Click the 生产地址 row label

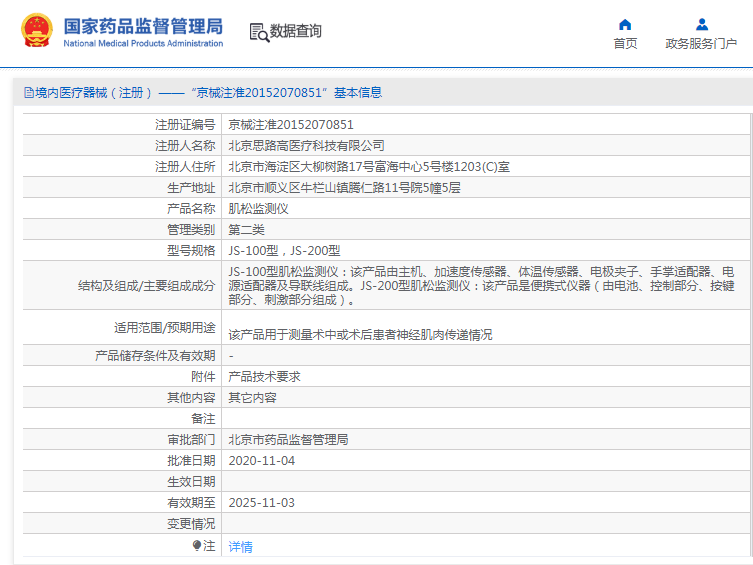pos(191,188)
